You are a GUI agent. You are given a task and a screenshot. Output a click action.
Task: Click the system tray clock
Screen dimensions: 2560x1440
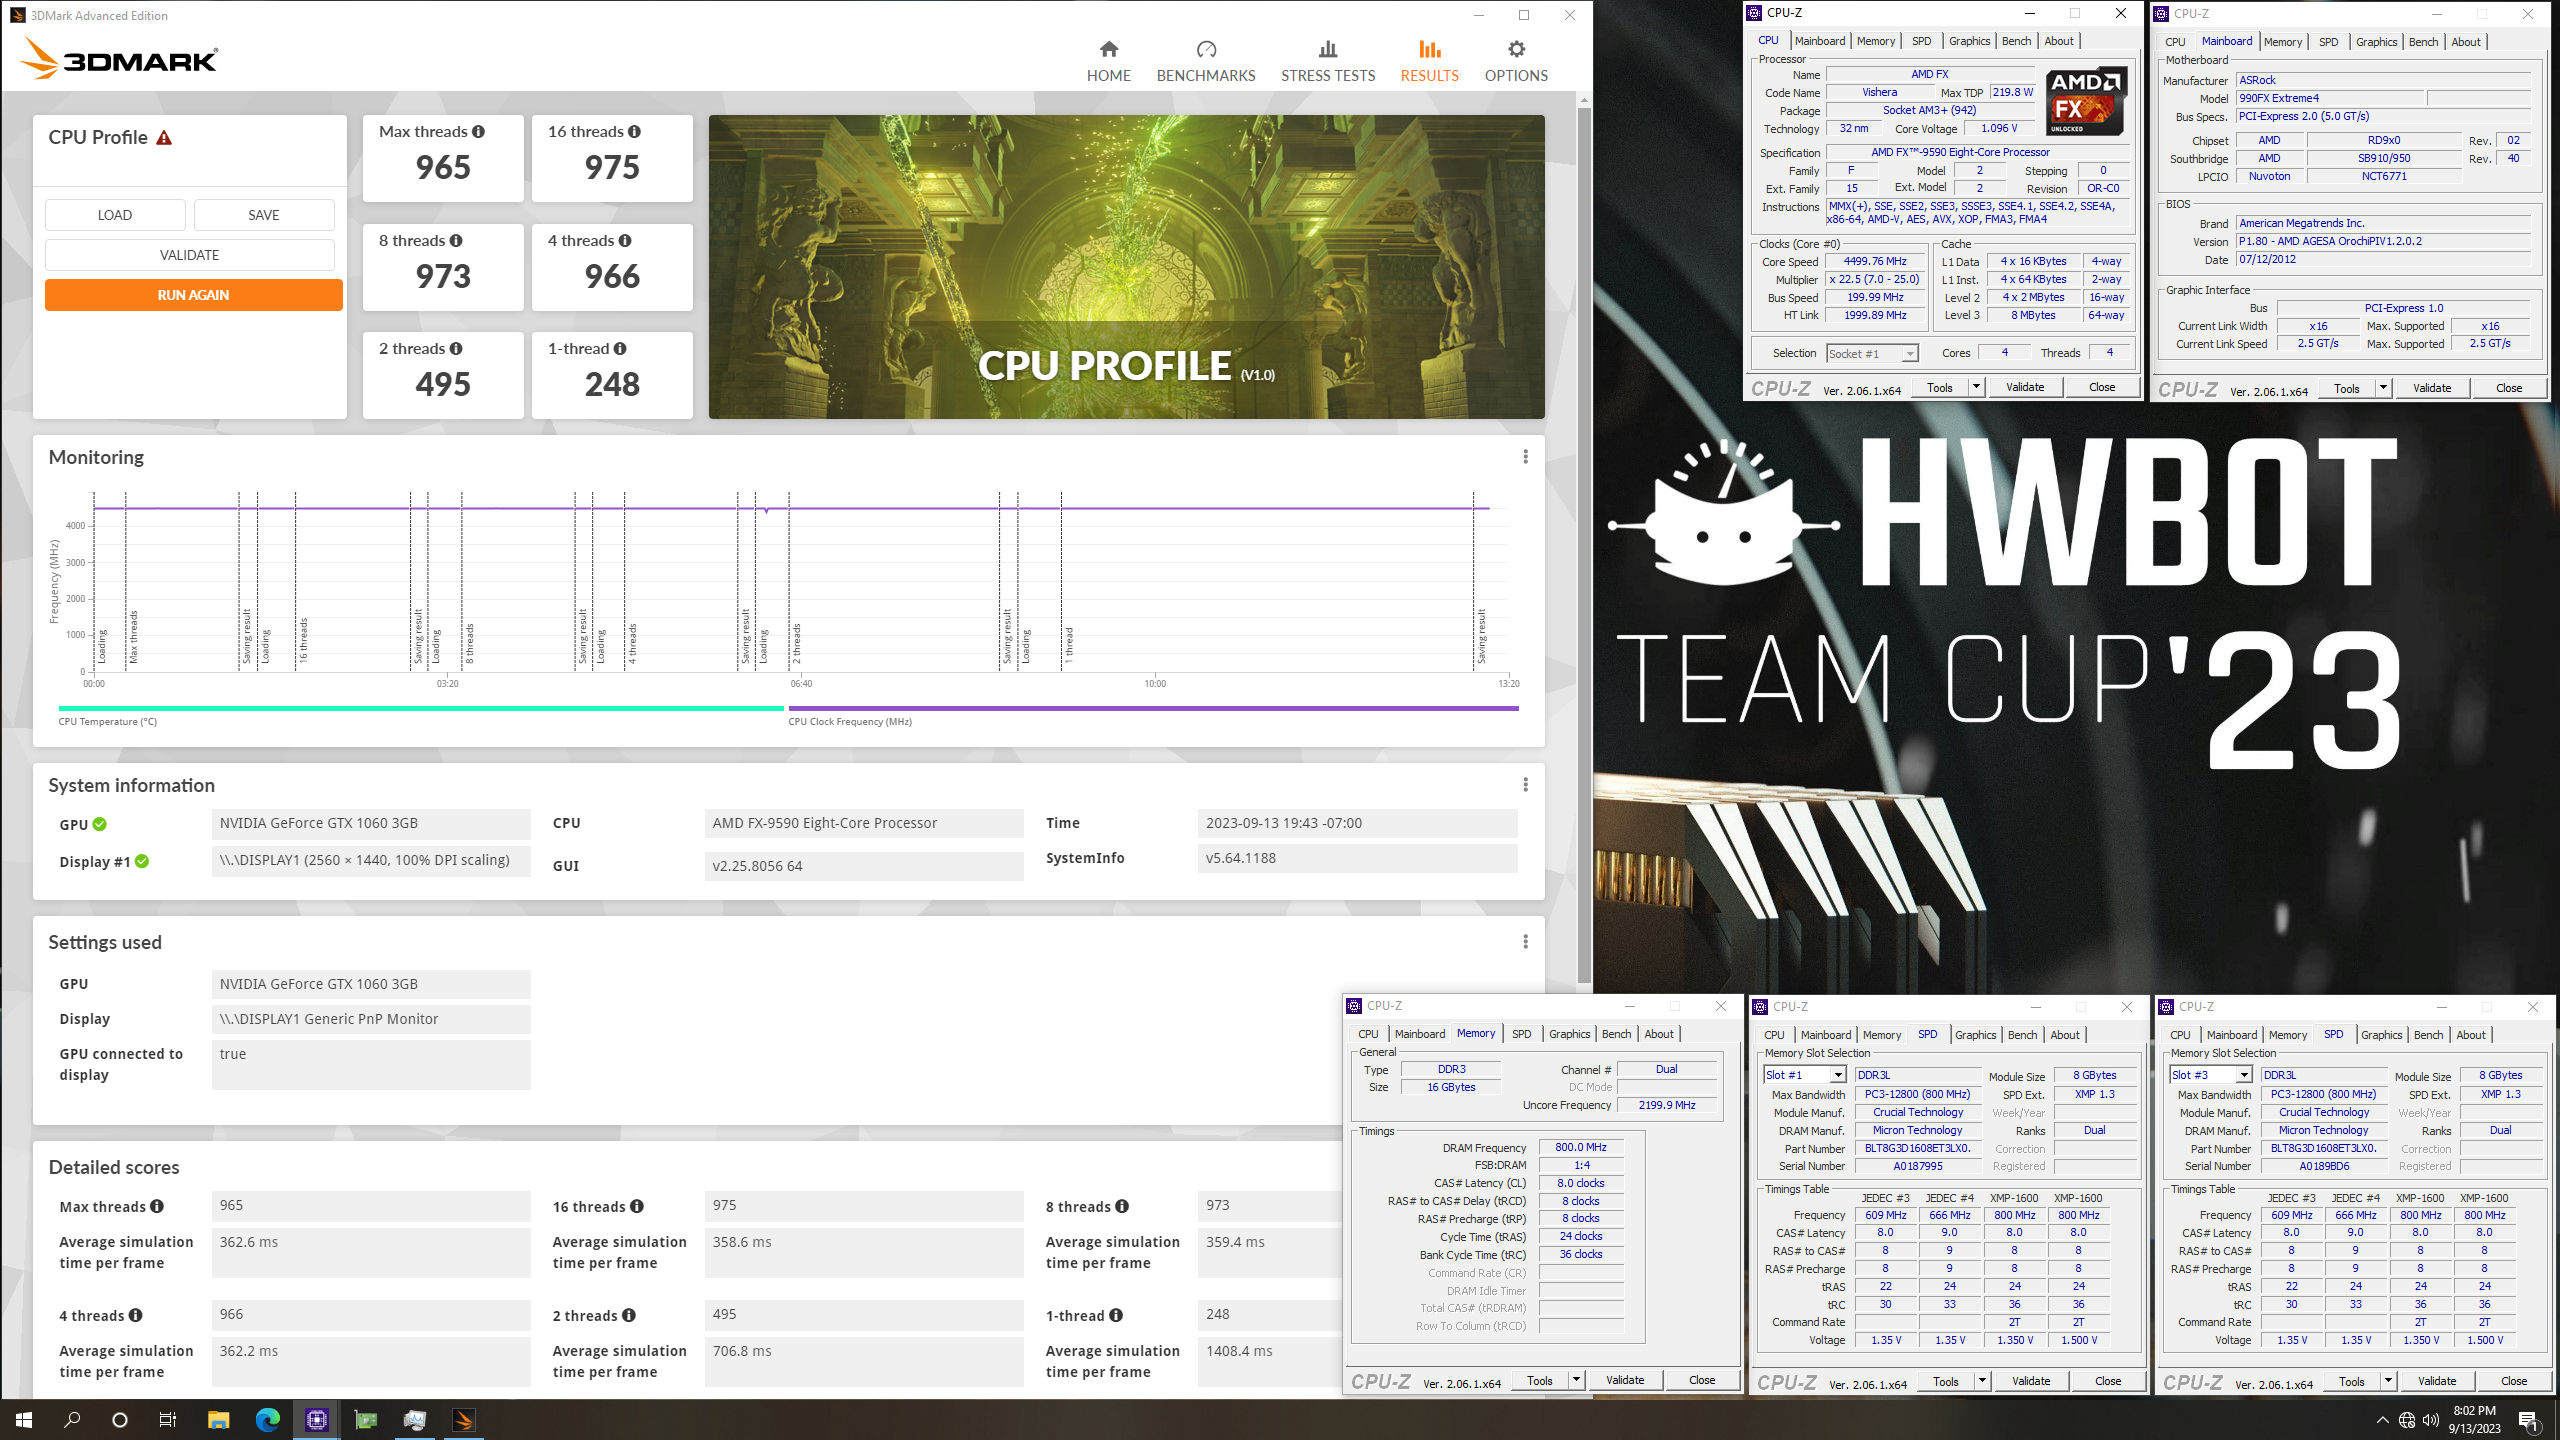tap(2475, 1420)
